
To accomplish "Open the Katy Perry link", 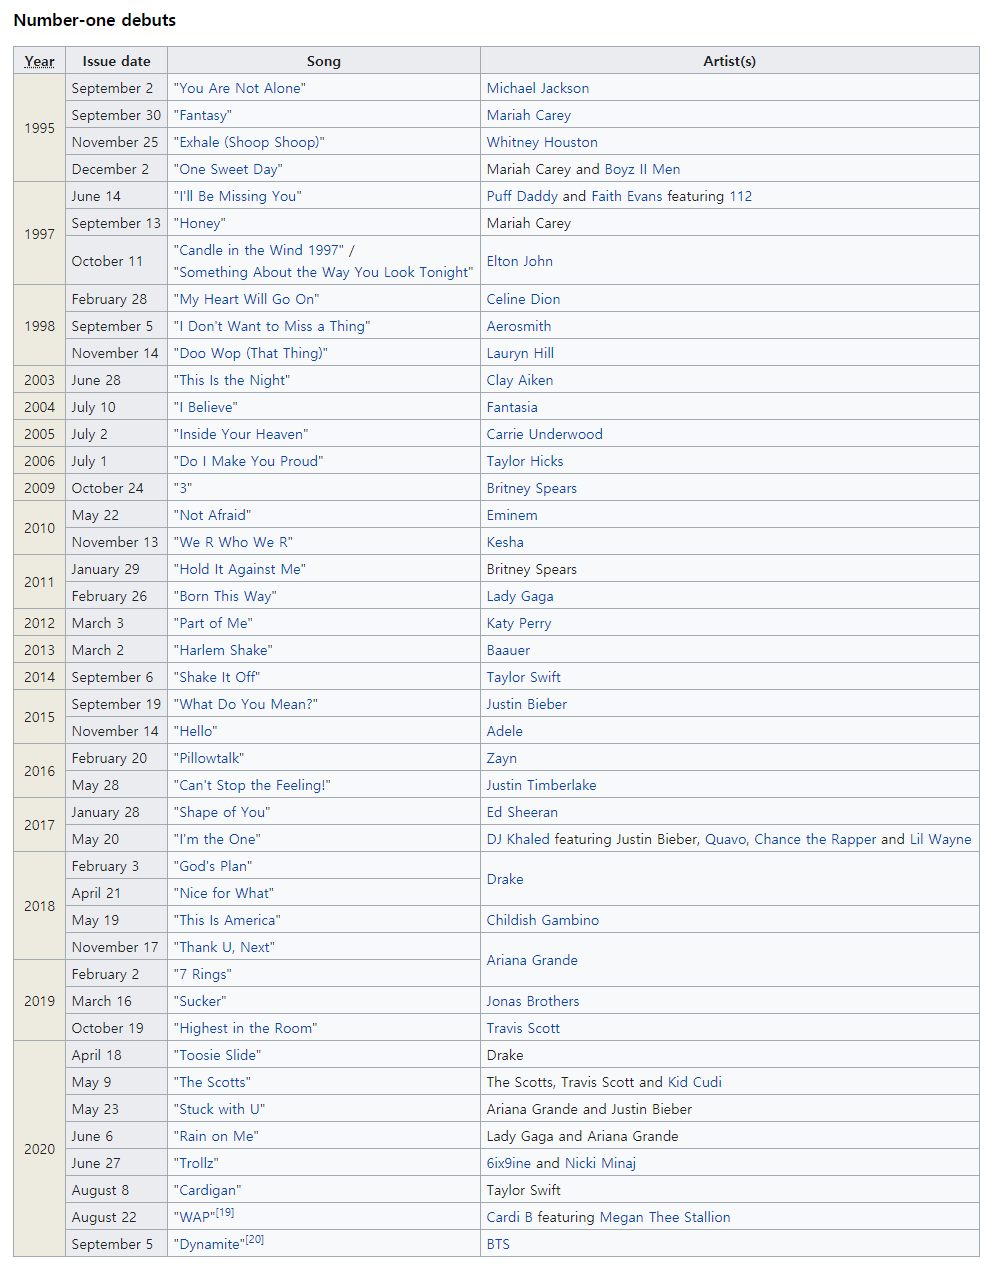I will click(519, 623).
